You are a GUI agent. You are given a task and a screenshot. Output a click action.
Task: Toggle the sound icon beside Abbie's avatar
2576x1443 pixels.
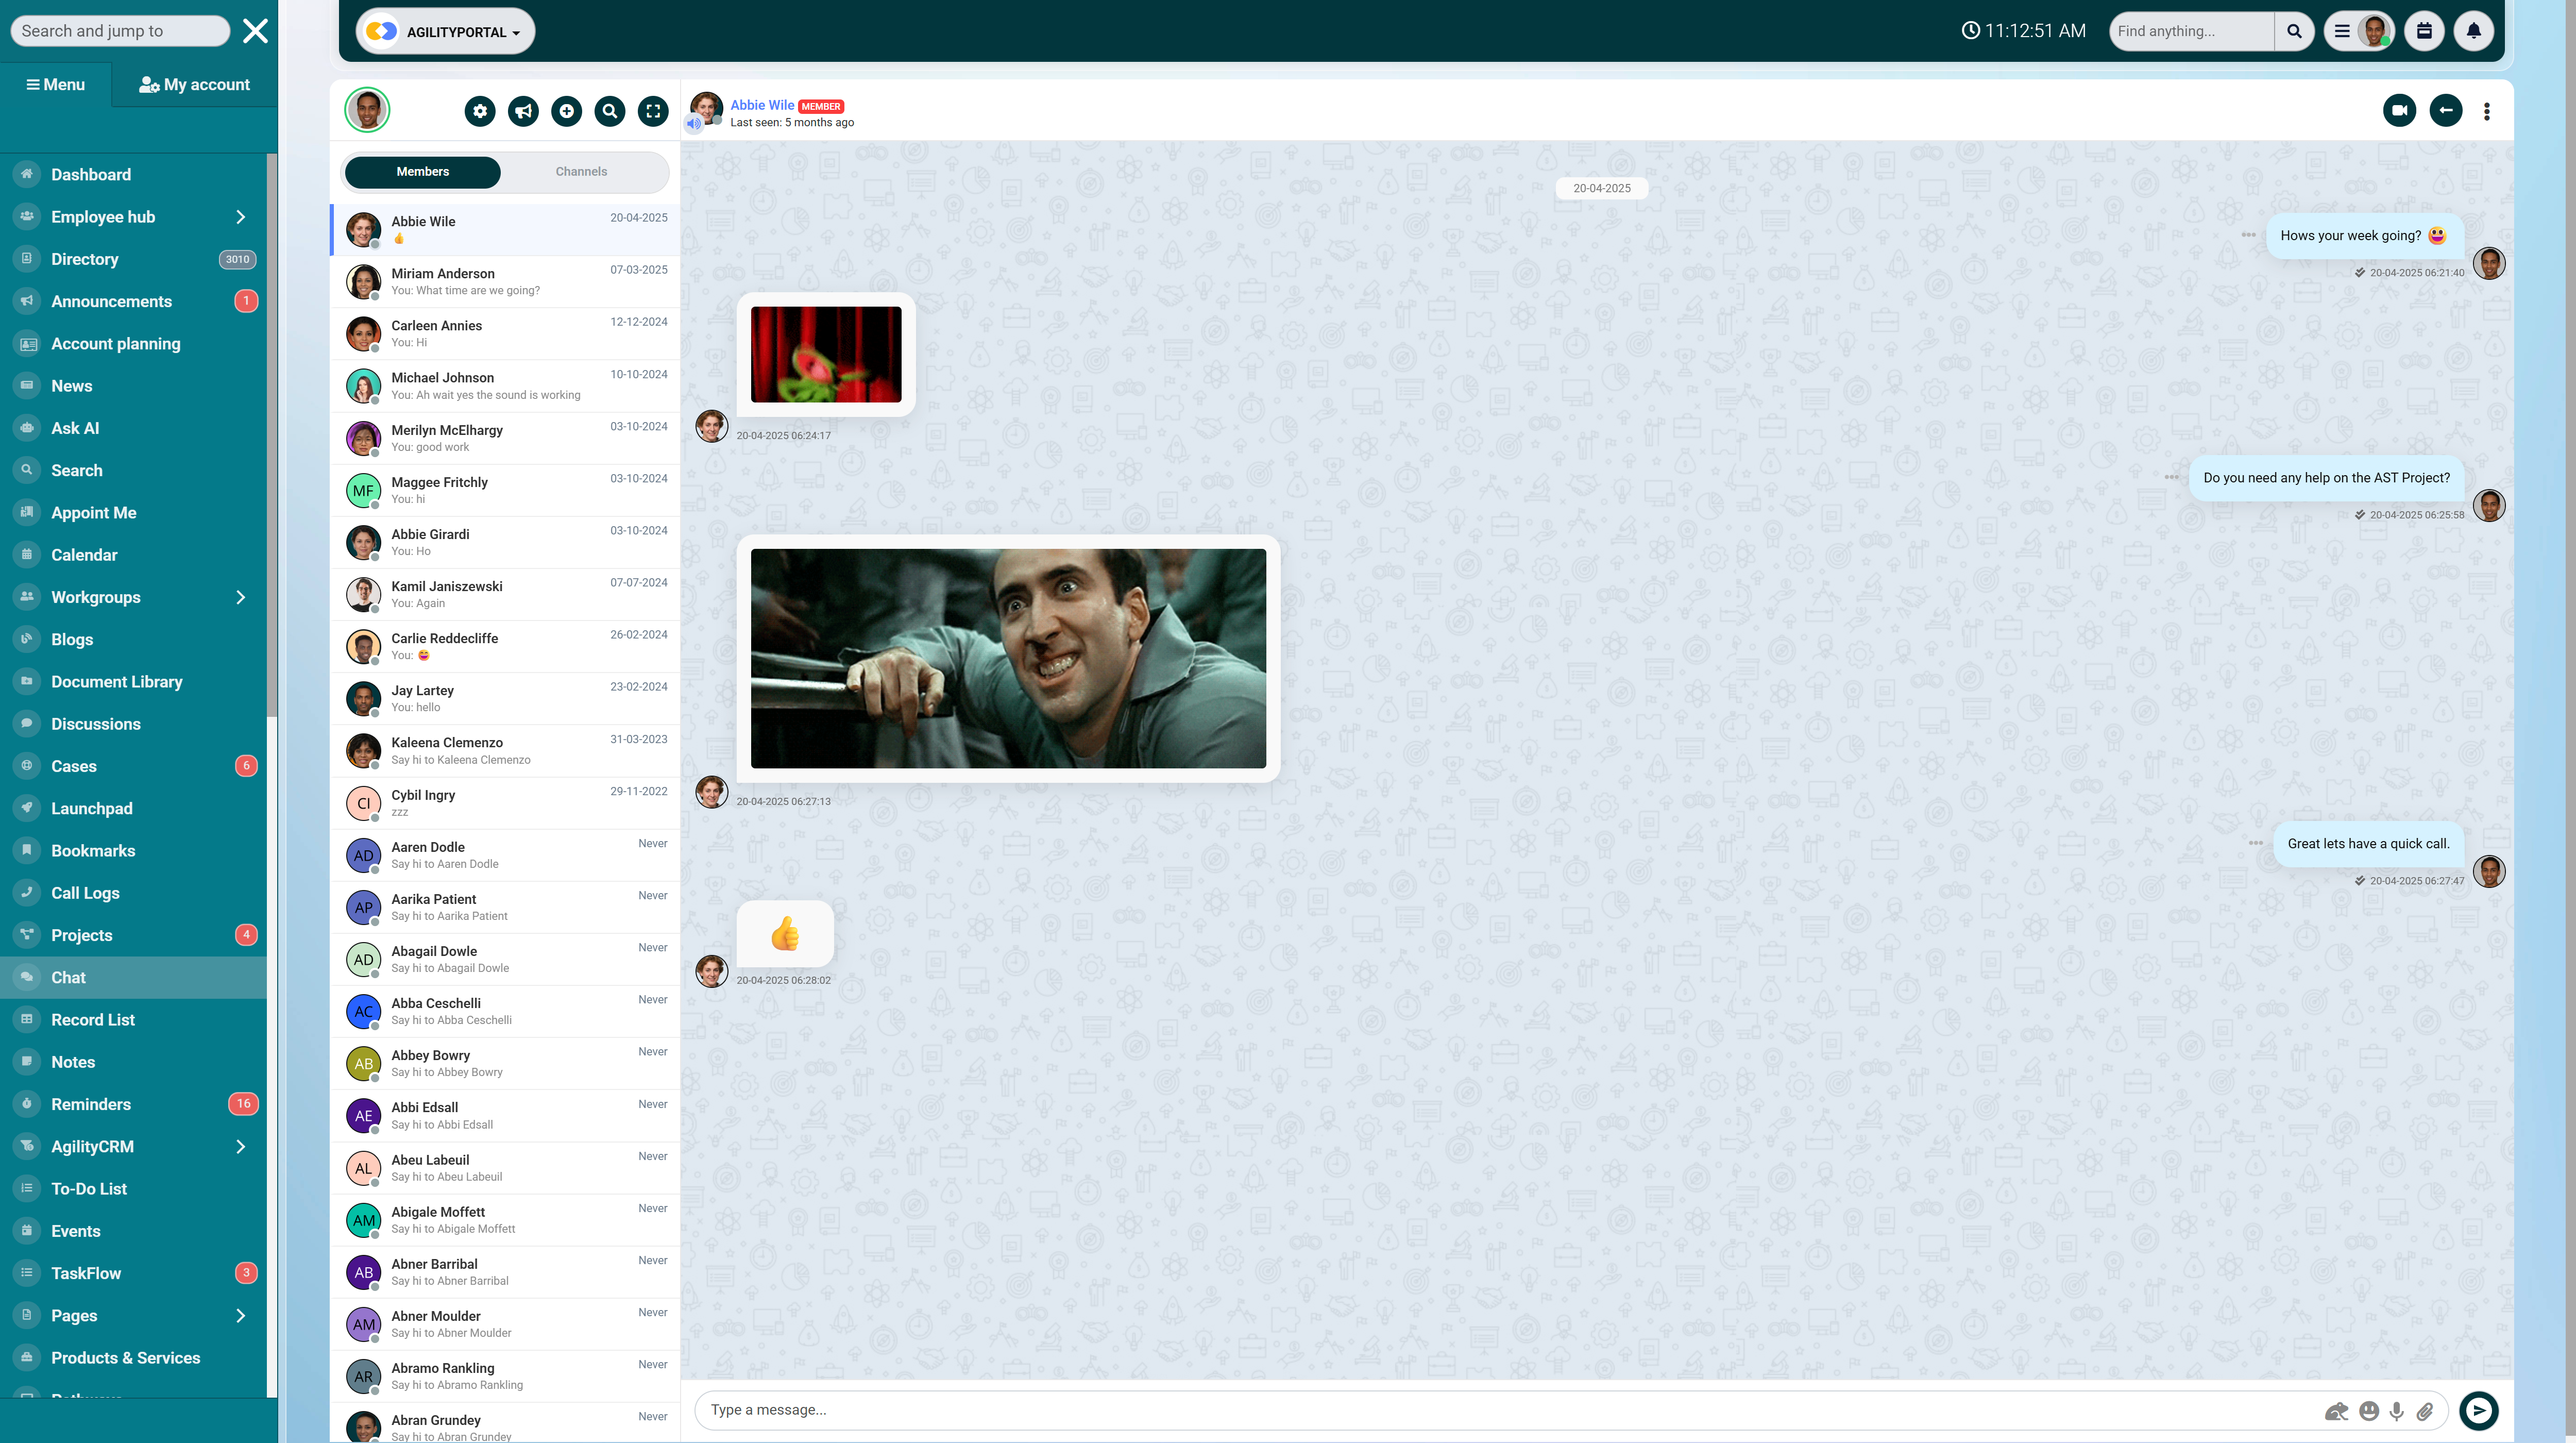[x=693, y=124]
